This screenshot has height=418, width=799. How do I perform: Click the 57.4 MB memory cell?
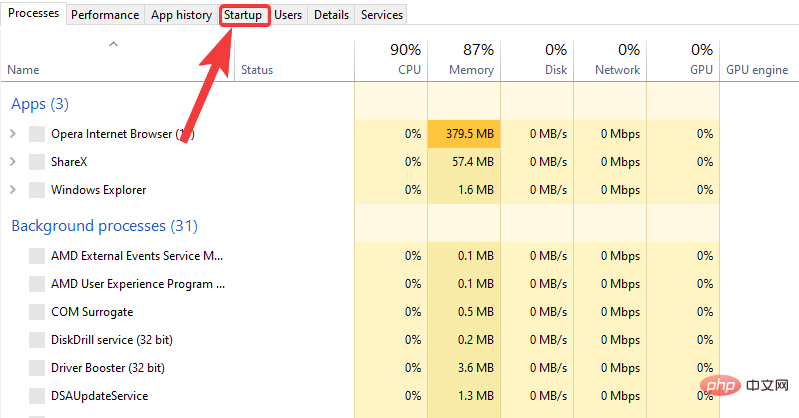[x=464, y=162]
